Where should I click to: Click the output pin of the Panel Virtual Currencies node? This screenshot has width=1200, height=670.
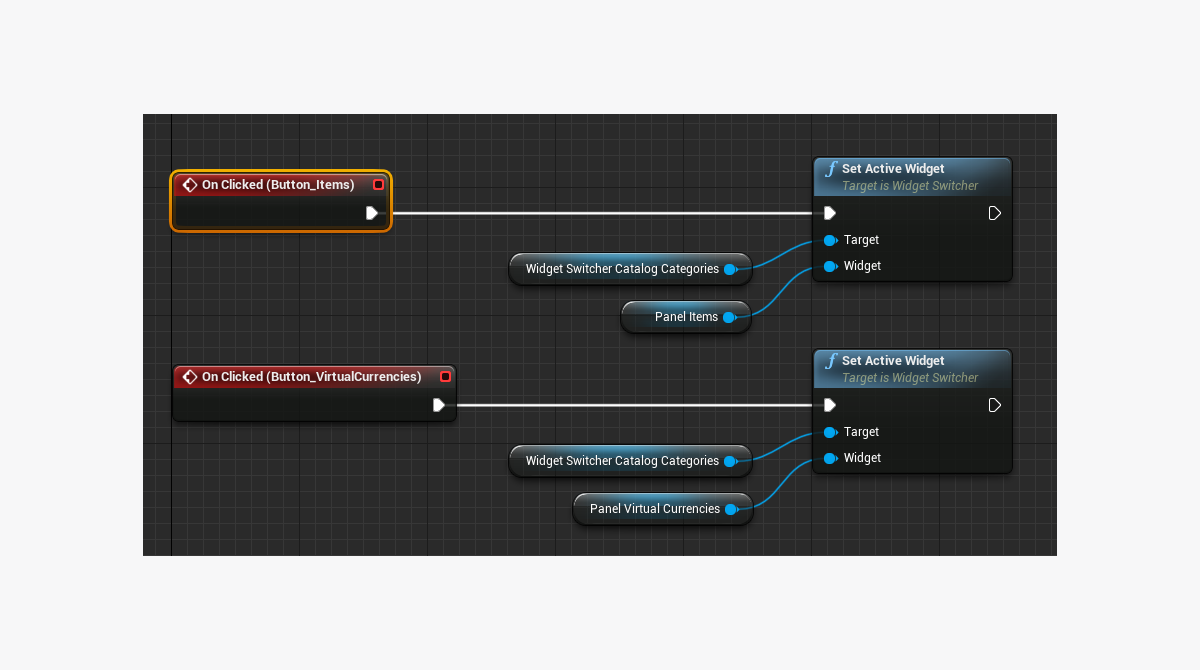(x=731, y=509)
